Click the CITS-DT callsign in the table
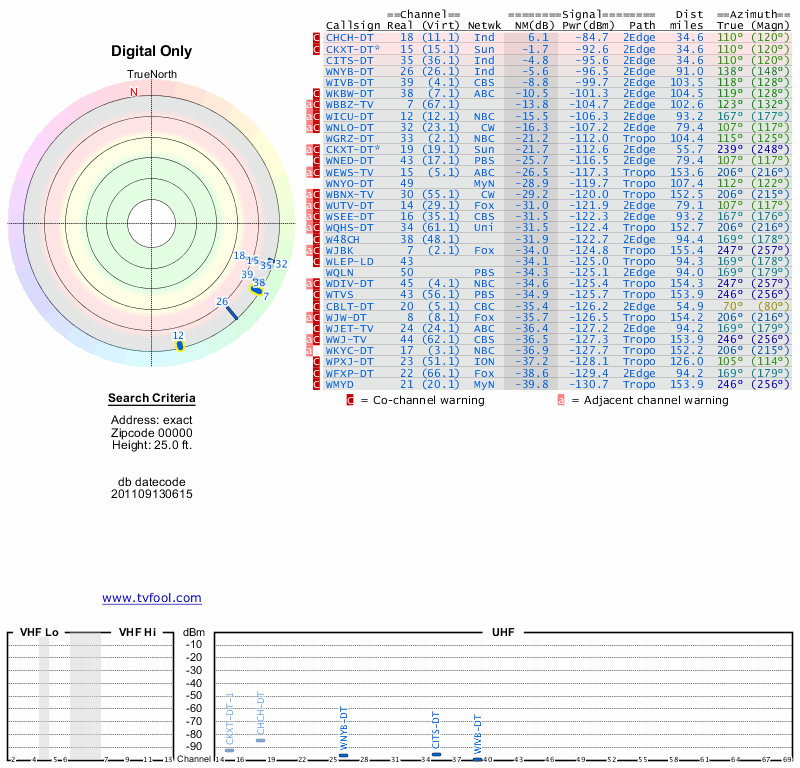This screenshot has width=800, height=768. pyautogui.click(x=349, y=60)
